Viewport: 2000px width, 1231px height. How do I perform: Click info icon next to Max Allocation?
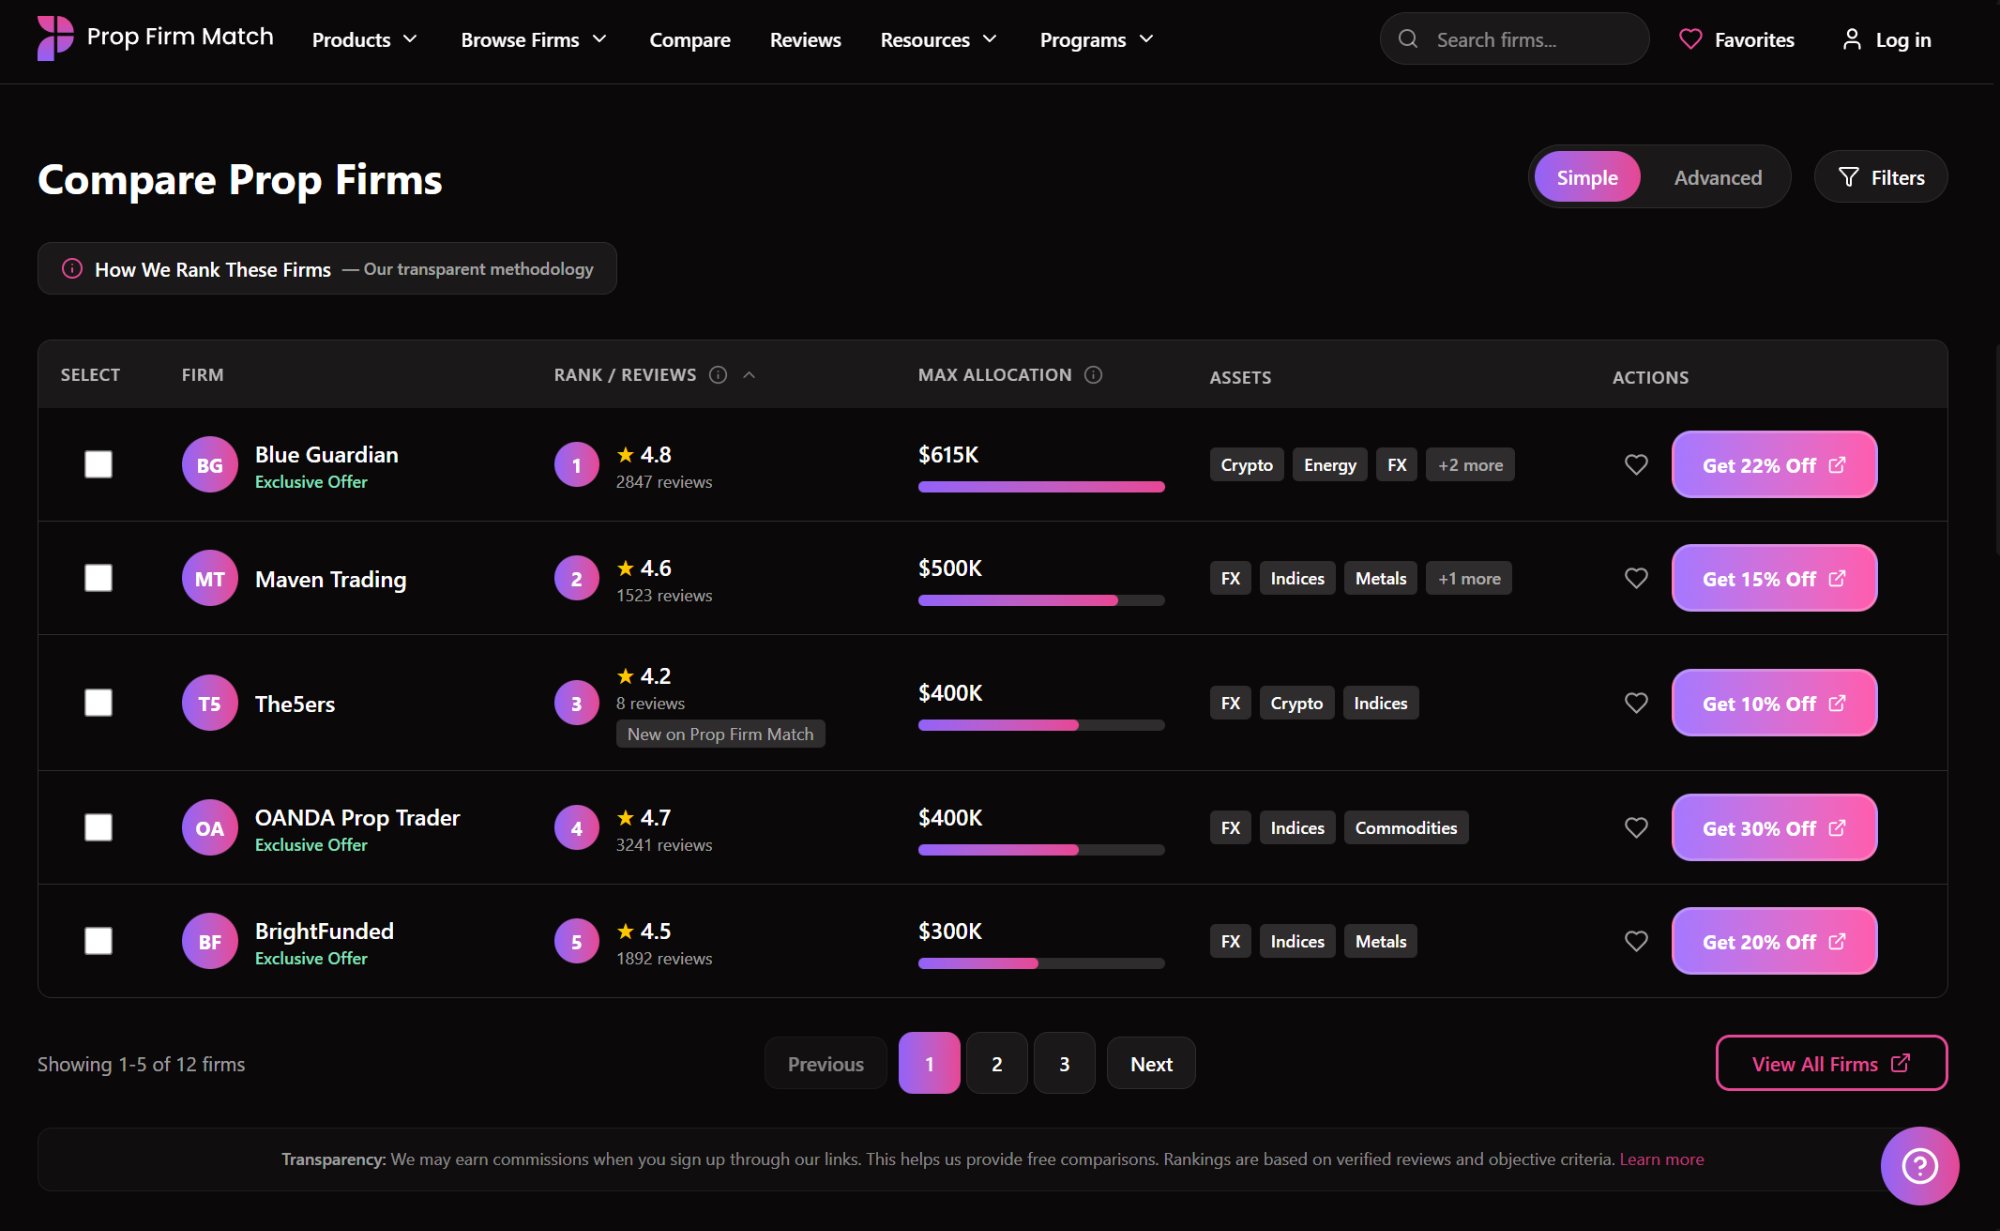(1093, 374)
